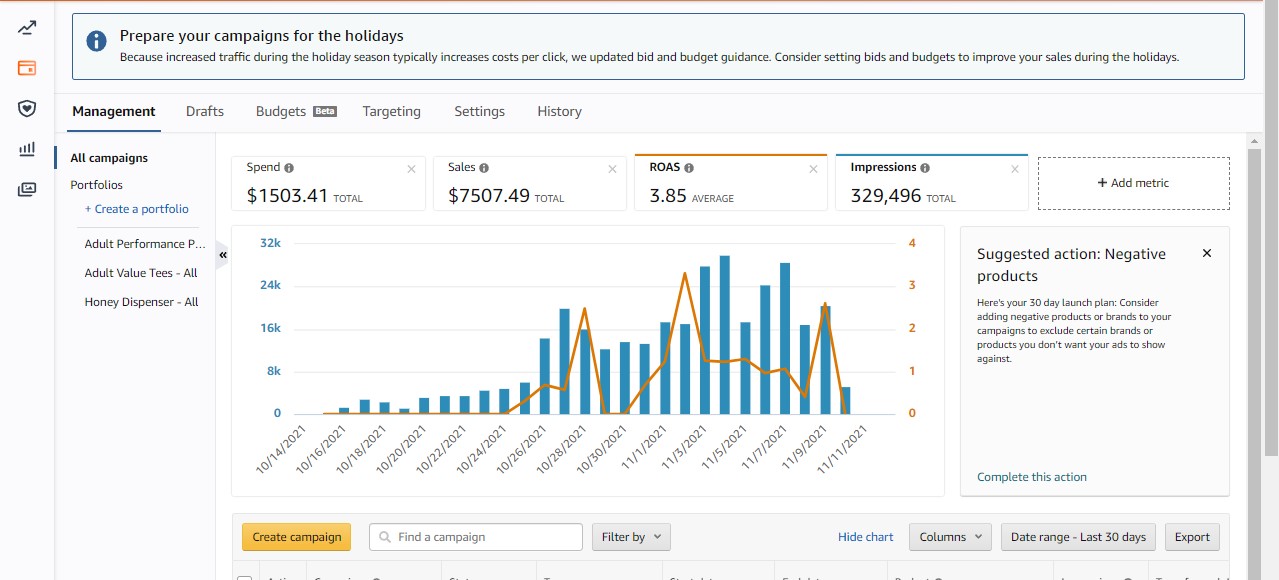Open the brand shield sidebar icon
The width and height of the screenshot is (1279, 580).
tap(27, 108)
